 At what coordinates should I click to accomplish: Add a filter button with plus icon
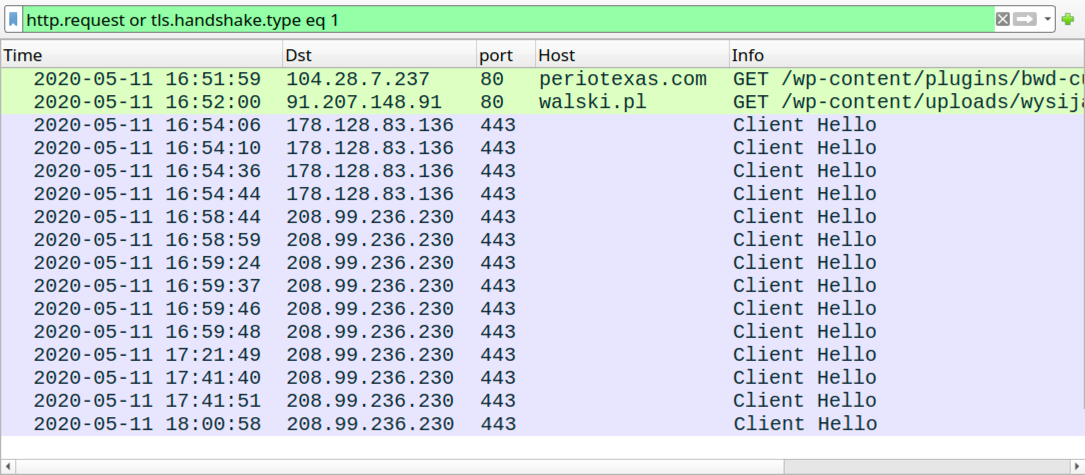point(1067,19)
